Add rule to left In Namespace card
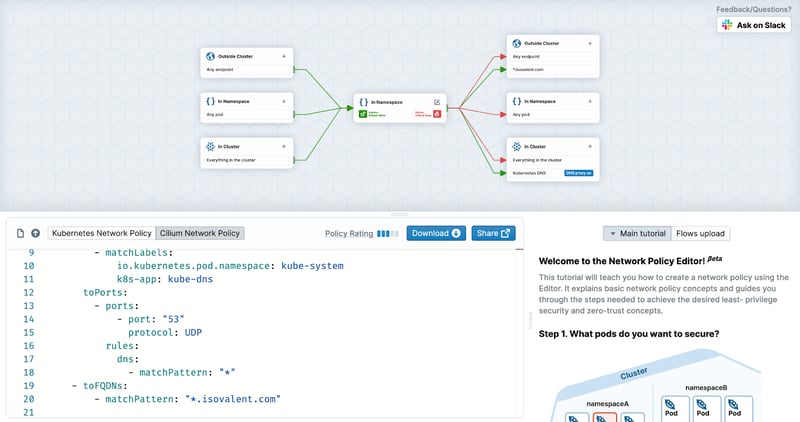Image resolution: width=800 pixels, height=422 pixels. click(x=284, y=102)
